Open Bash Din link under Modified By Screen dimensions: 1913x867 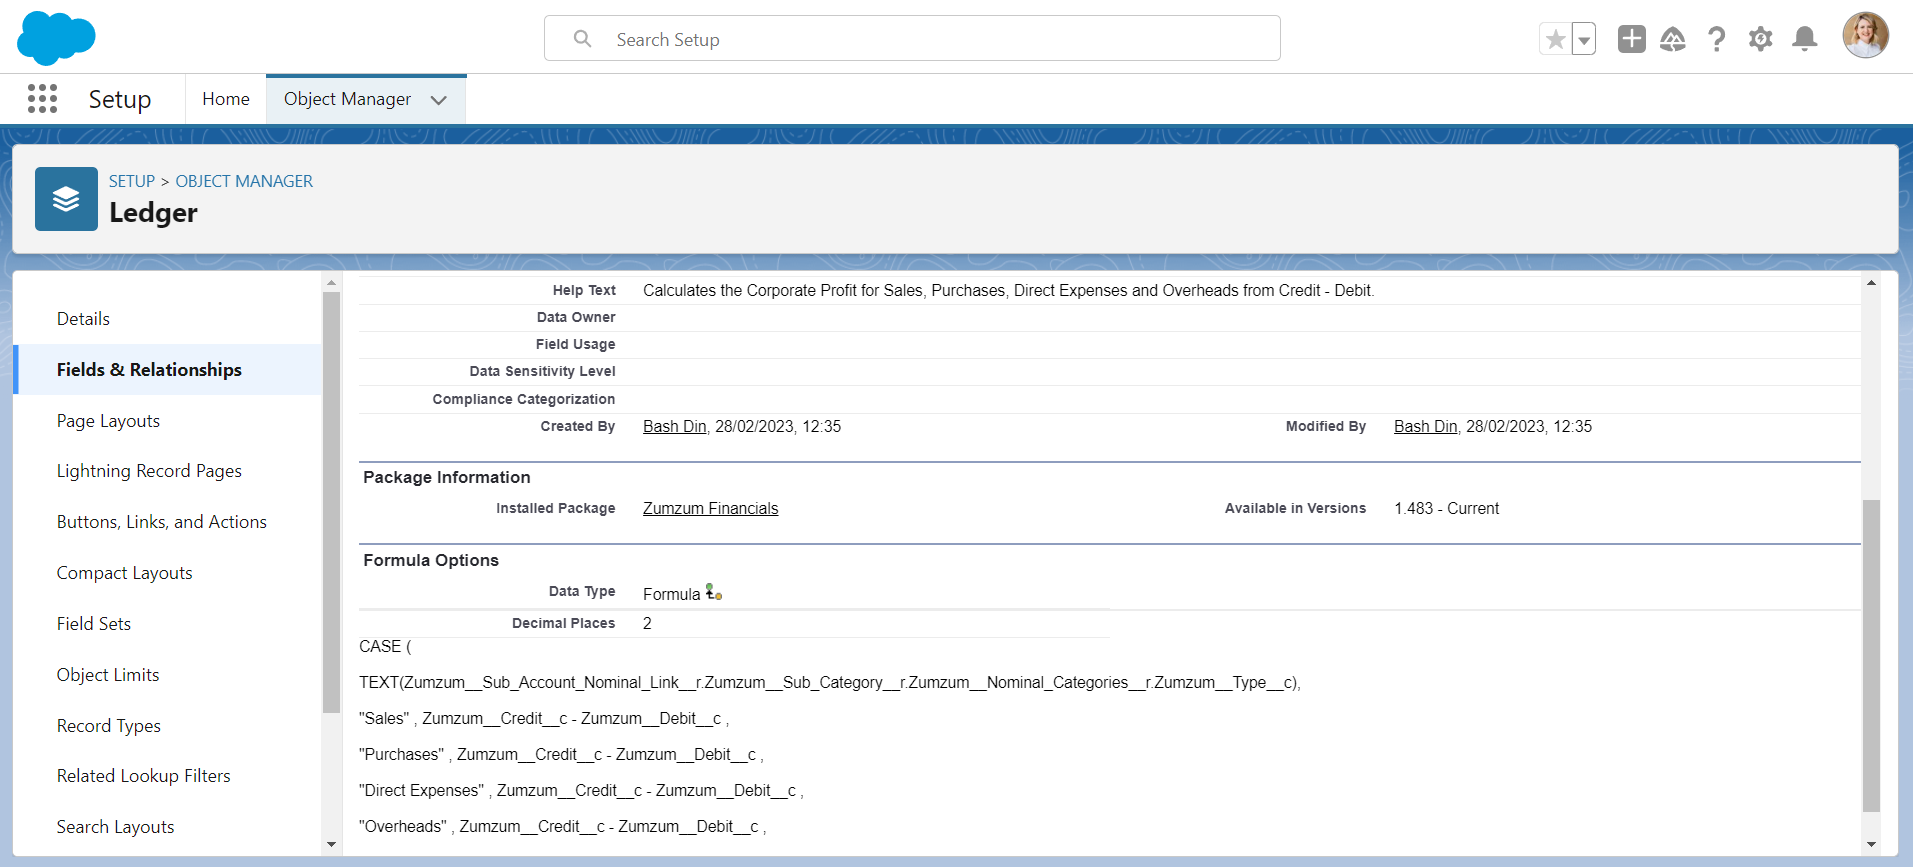(1425, 426)
